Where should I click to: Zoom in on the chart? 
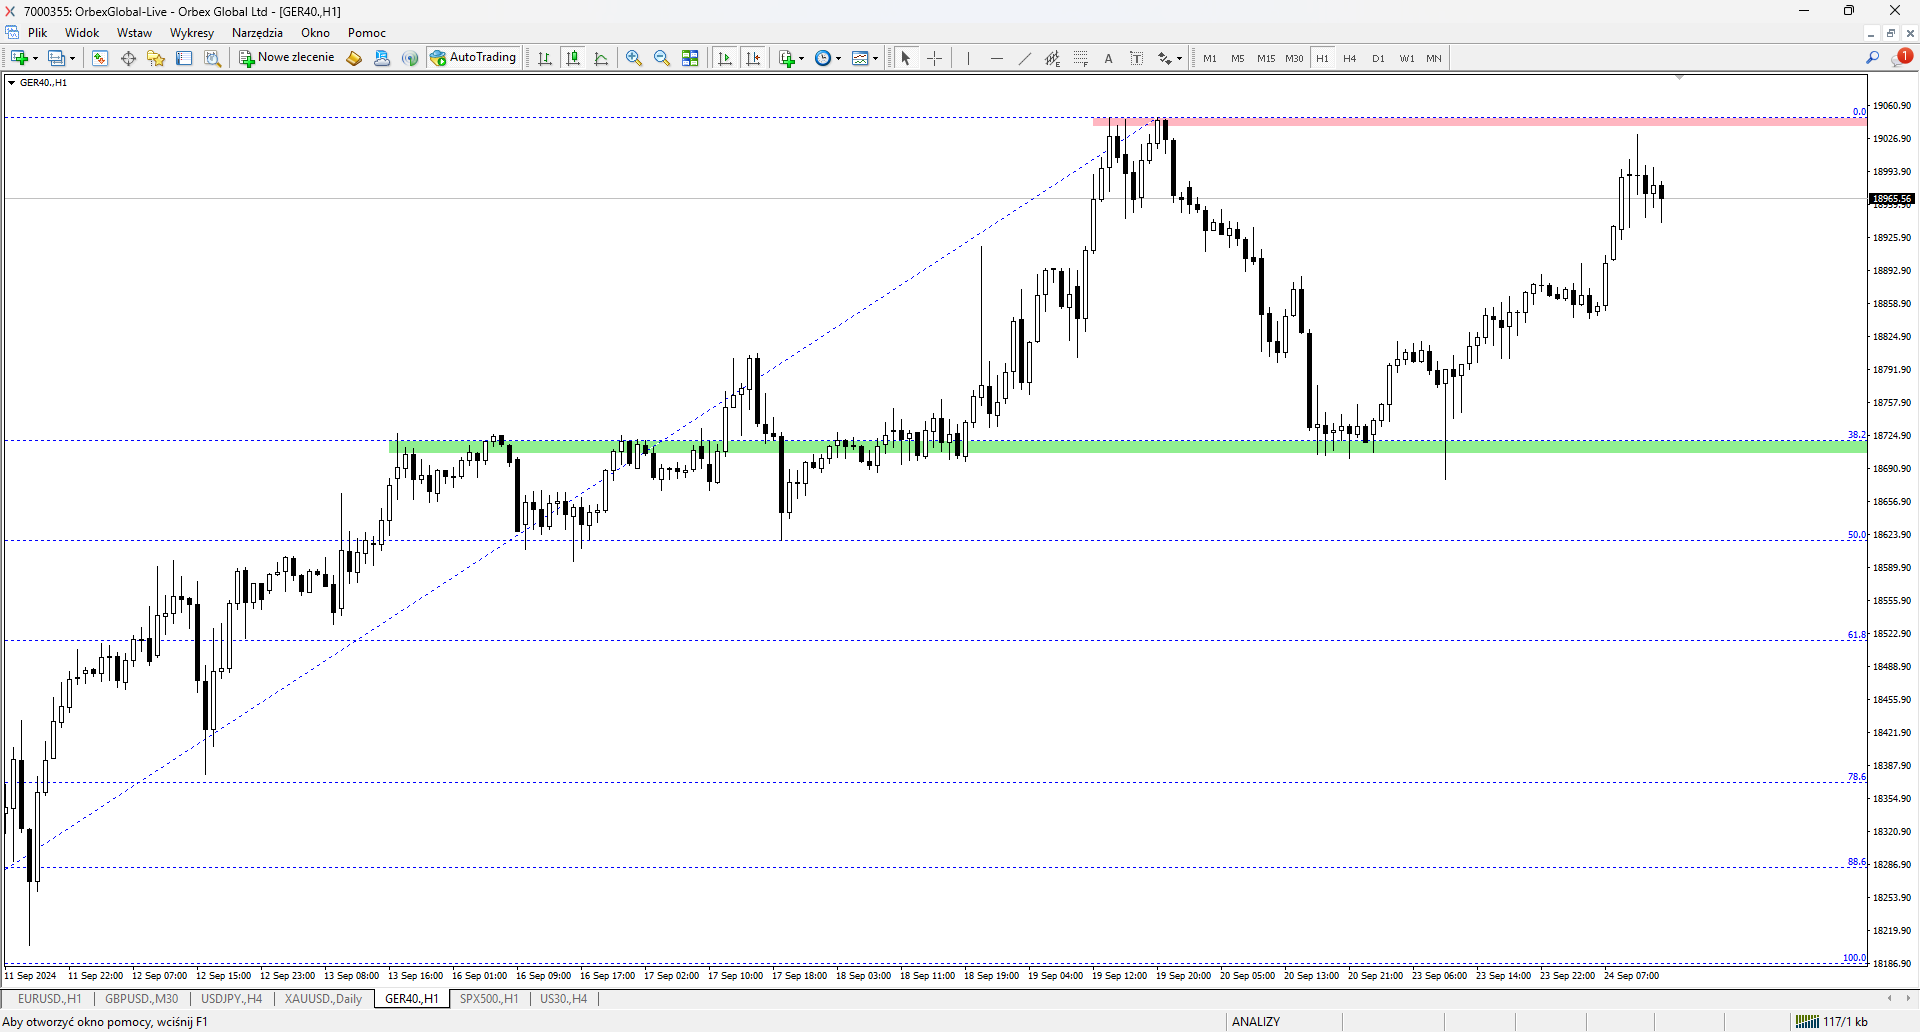[x=634, y=58]
